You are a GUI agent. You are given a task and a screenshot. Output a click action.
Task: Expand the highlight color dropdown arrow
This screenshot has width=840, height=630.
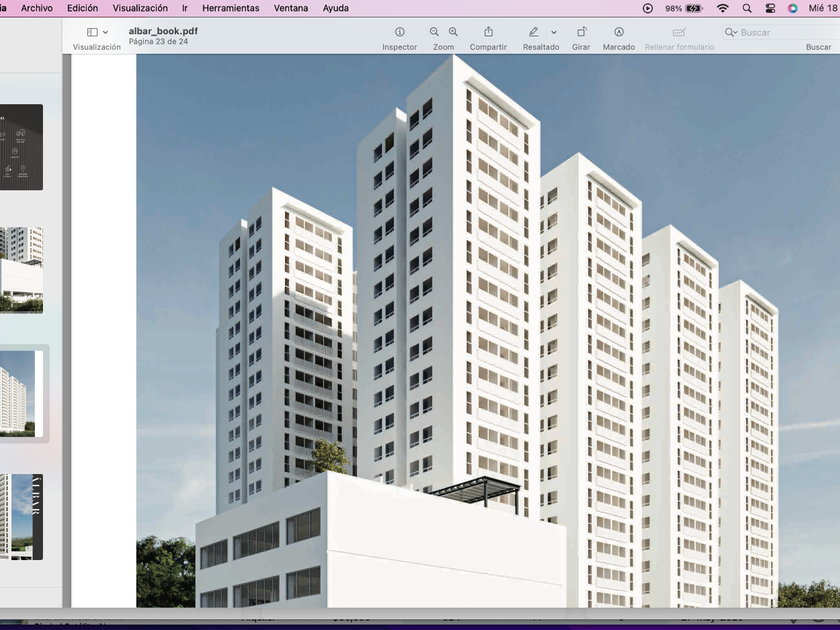tap(554, 33)
